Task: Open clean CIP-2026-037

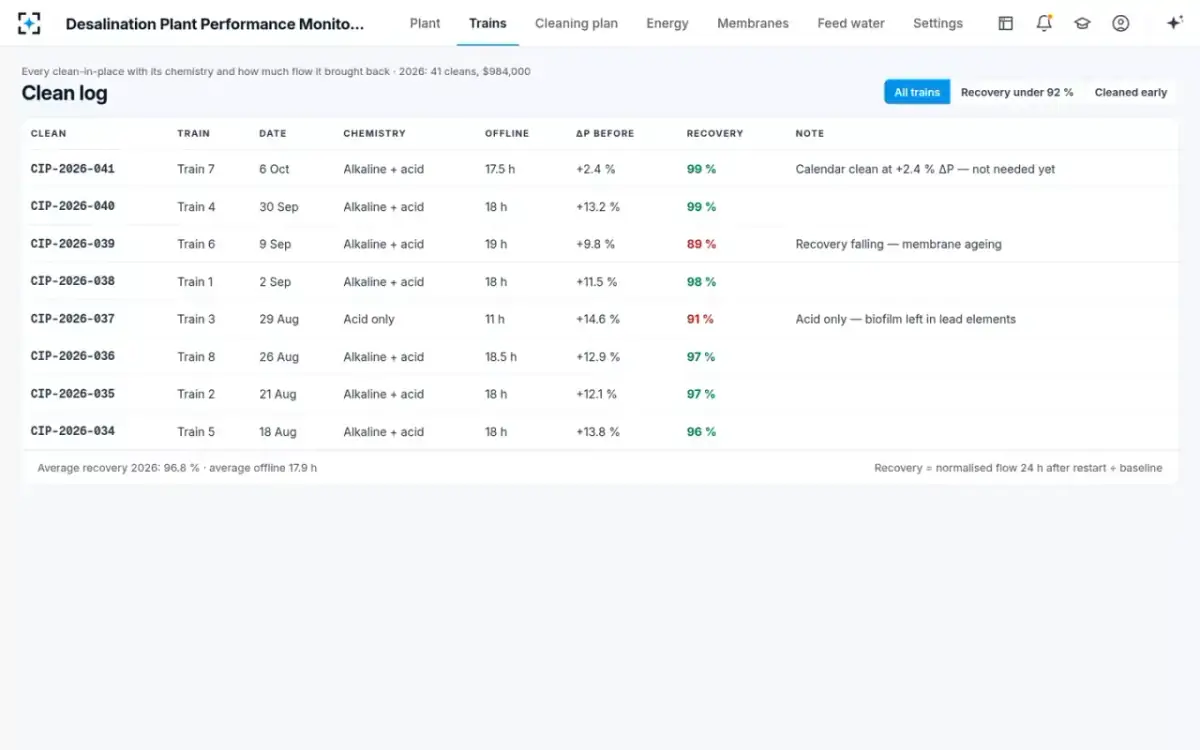Action: coord(73,319)
